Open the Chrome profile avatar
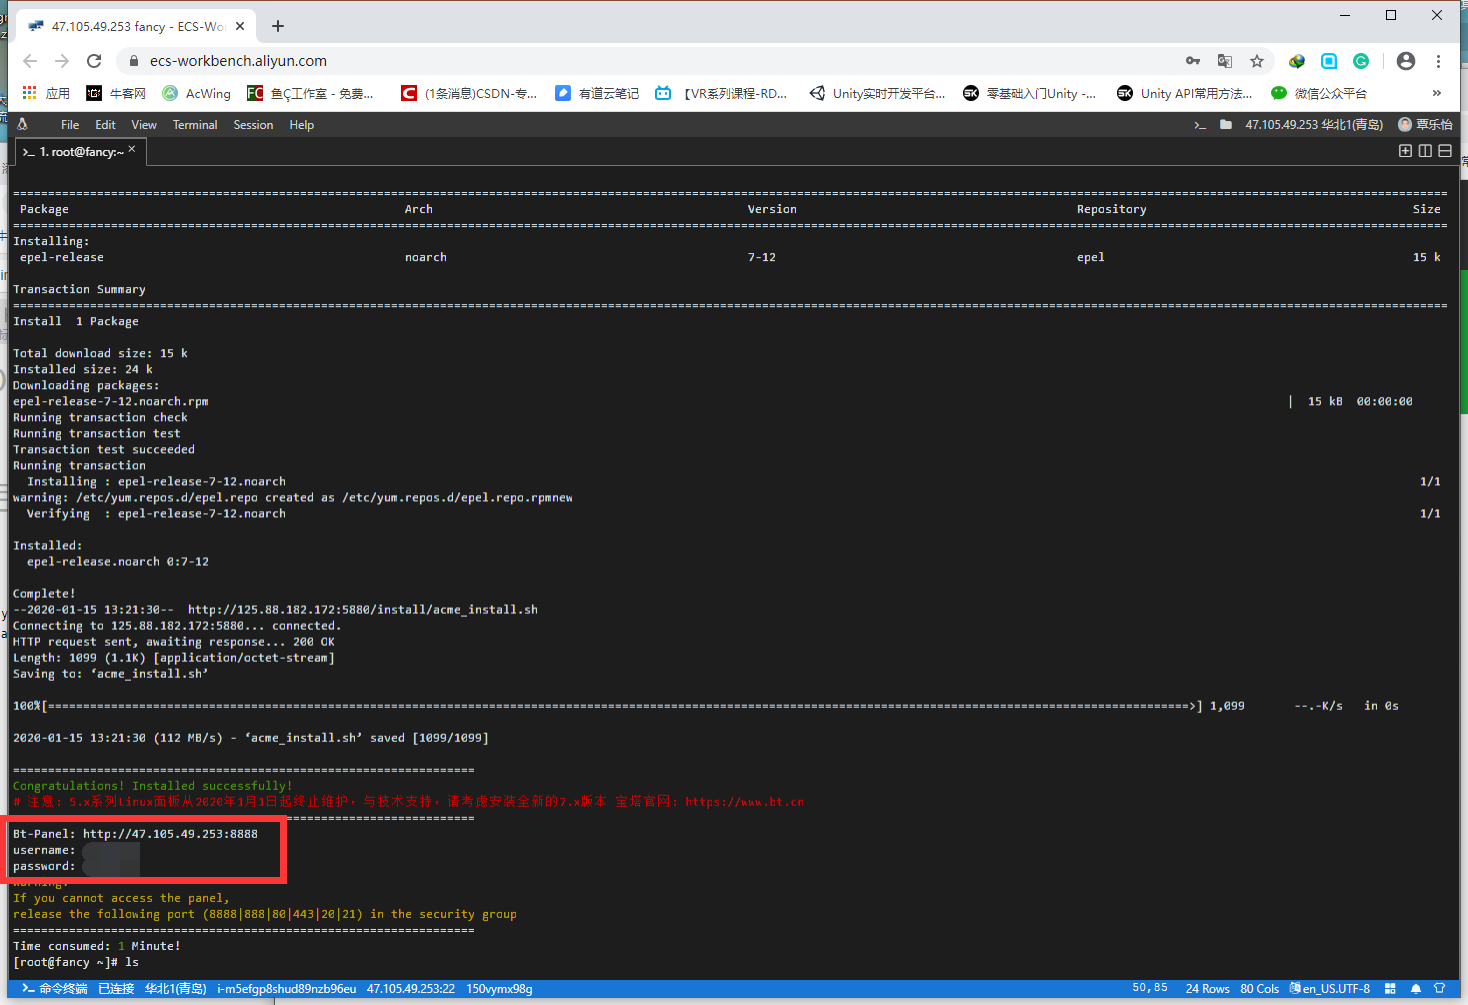 1406,61
